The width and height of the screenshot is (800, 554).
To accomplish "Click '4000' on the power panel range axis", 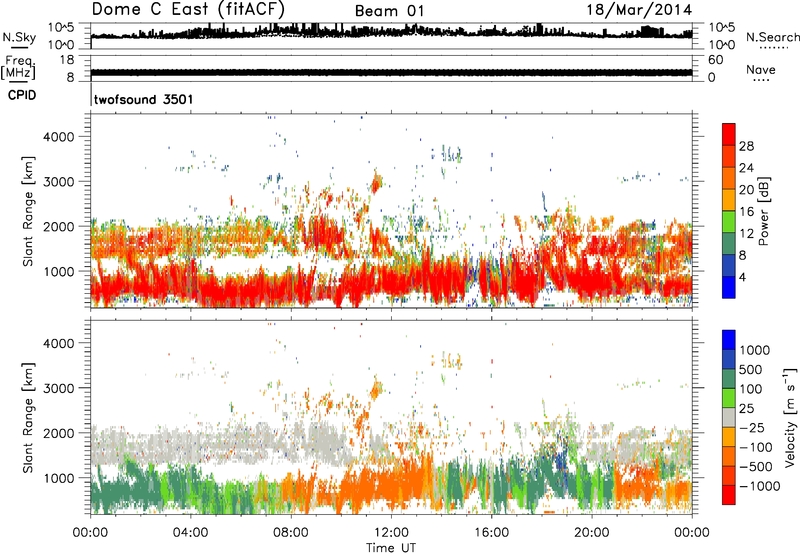I will (x=59, y=137).
